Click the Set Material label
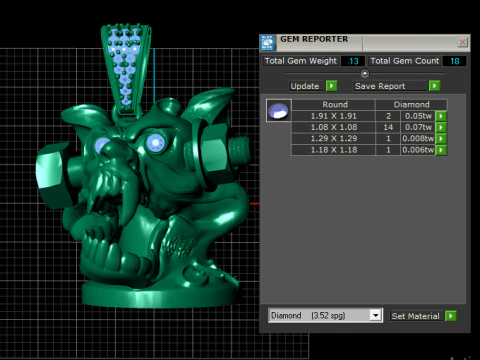This screenshot has height=360, width=480. (x=415, y=316)
